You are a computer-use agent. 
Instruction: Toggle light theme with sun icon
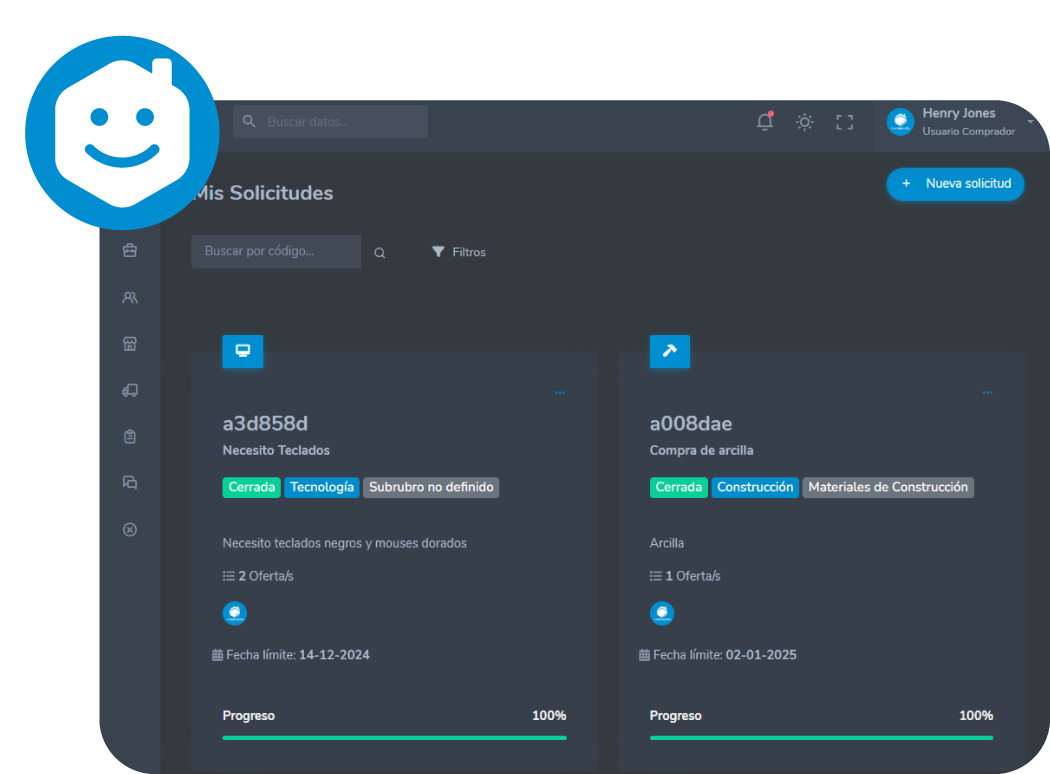(x=804, y=122)
